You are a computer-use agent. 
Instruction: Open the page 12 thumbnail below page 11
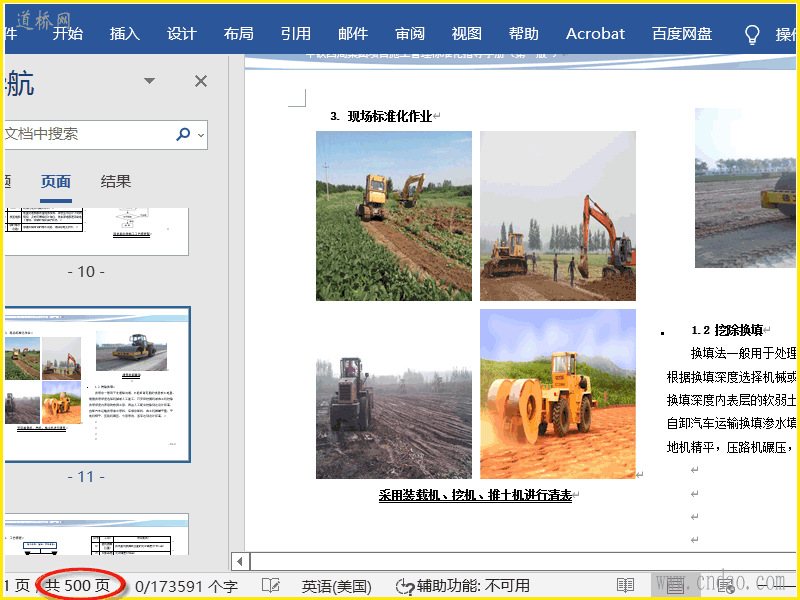click(96, 534)
